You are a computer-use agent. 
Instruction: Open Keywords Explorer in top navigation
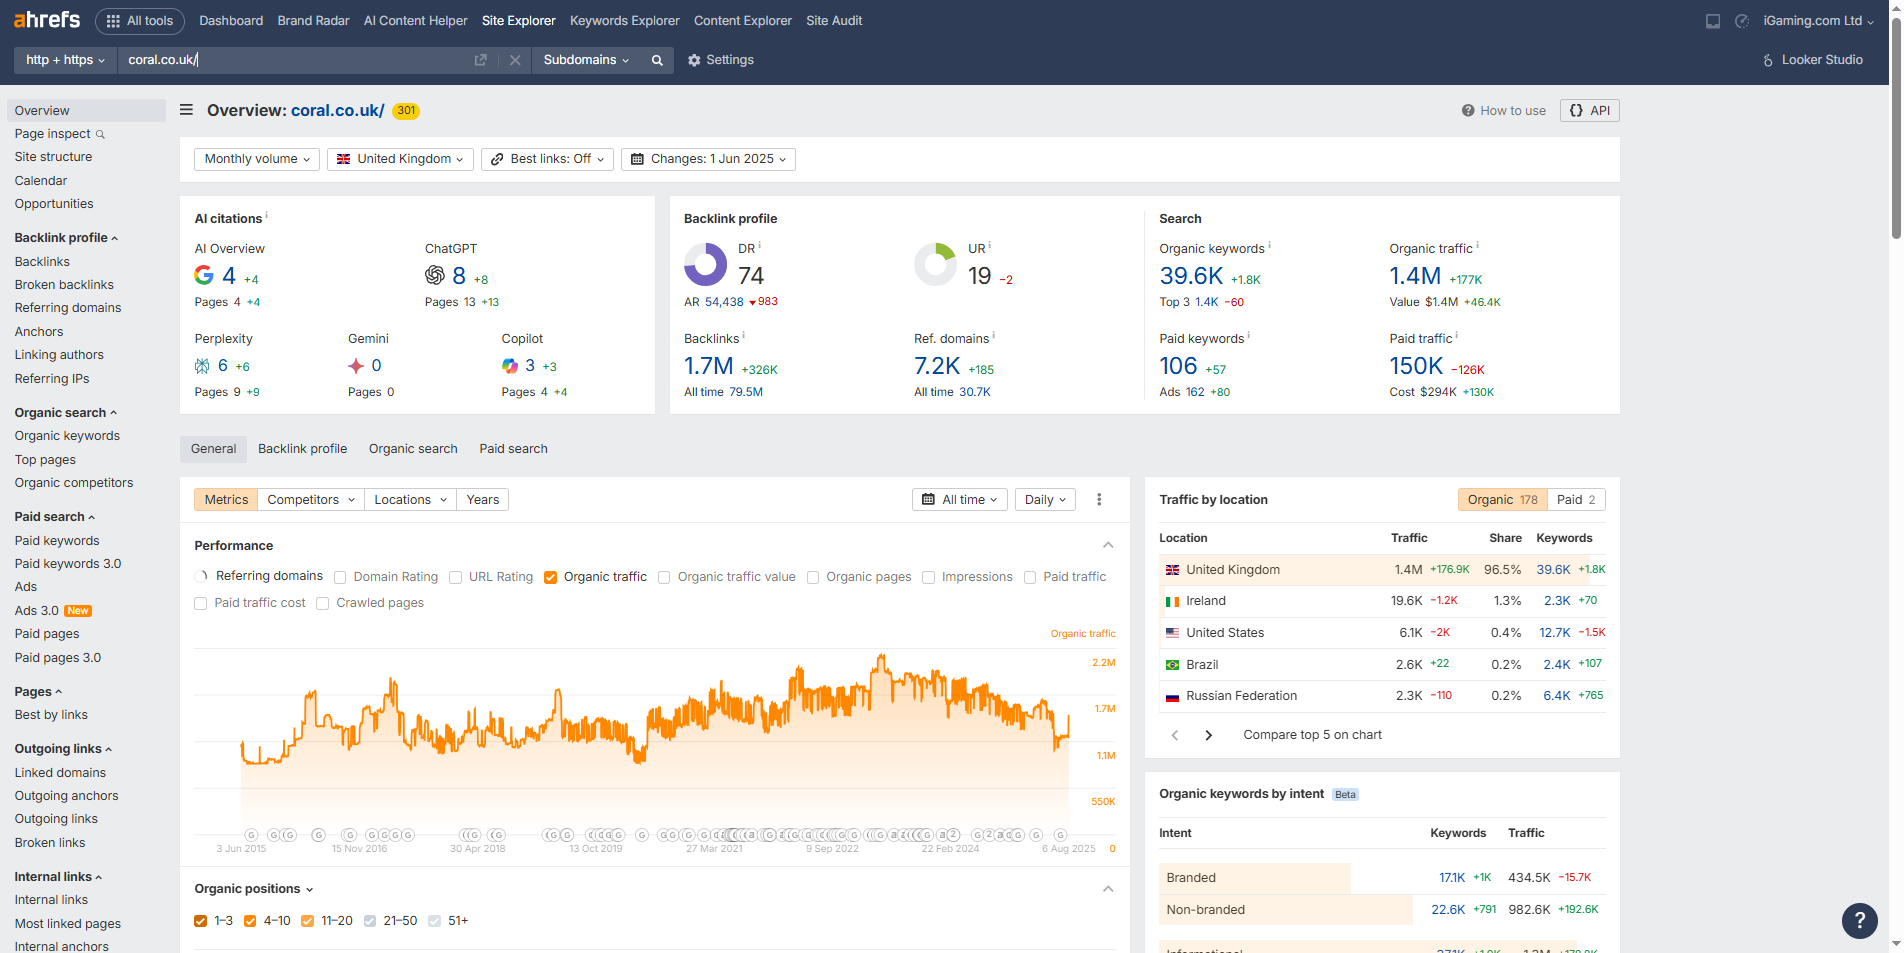(624, 21)
